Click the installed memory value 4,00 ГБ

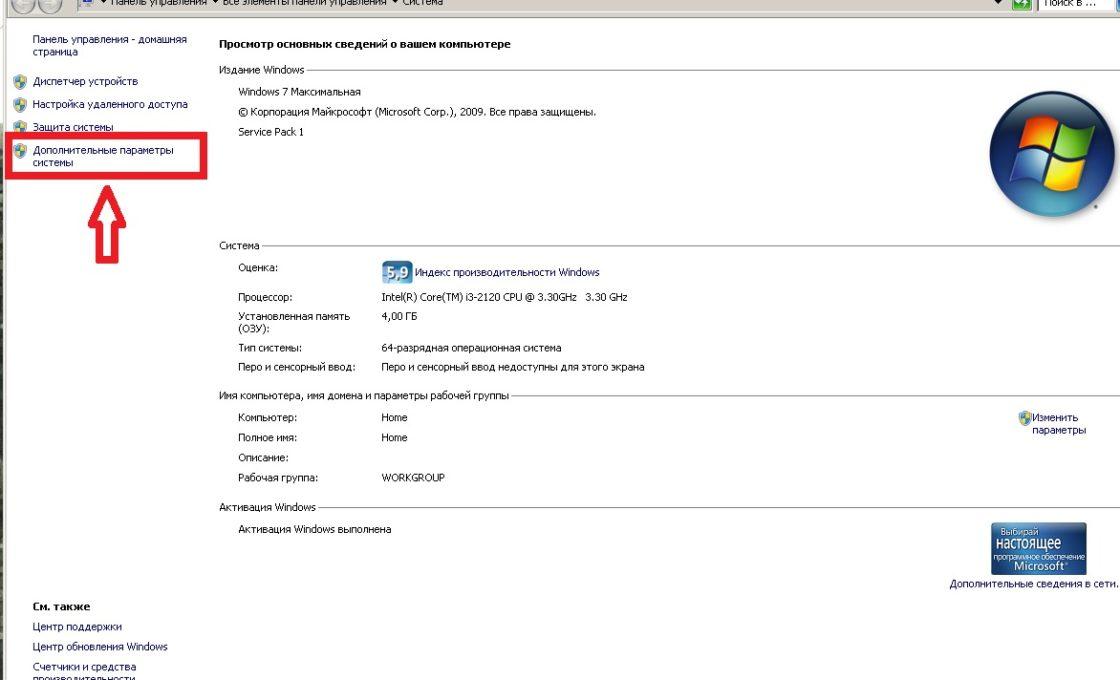coord(399,316)
